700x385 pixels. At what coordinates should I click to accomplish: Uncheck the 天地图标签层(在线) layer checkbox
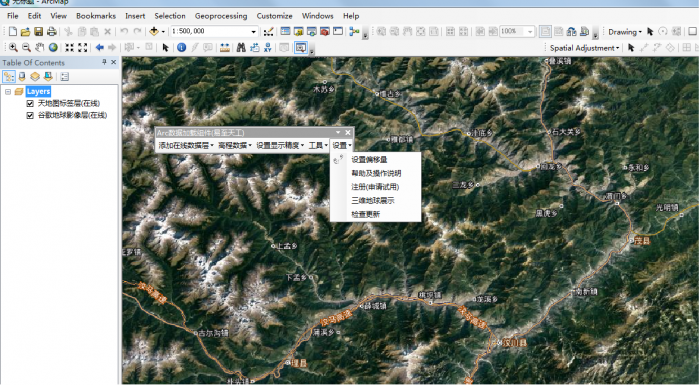[x=30, y=104]
